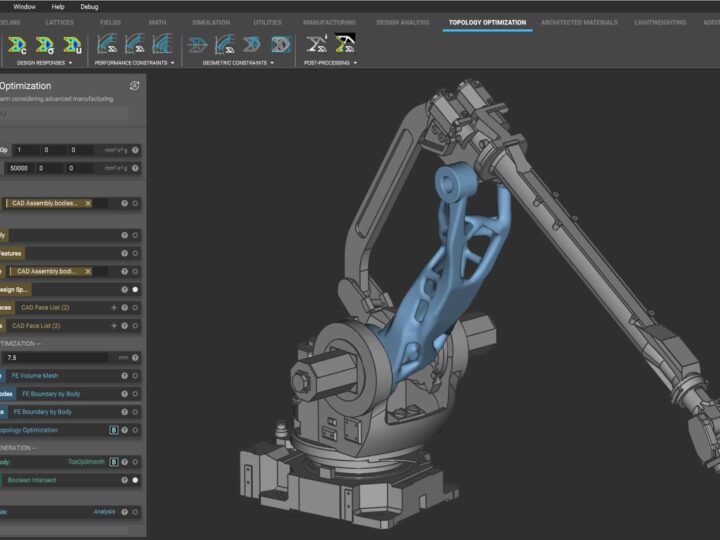Click info badge on Topology Optimization row
This screenshot has height=540, width=720.
coord(114,430)
